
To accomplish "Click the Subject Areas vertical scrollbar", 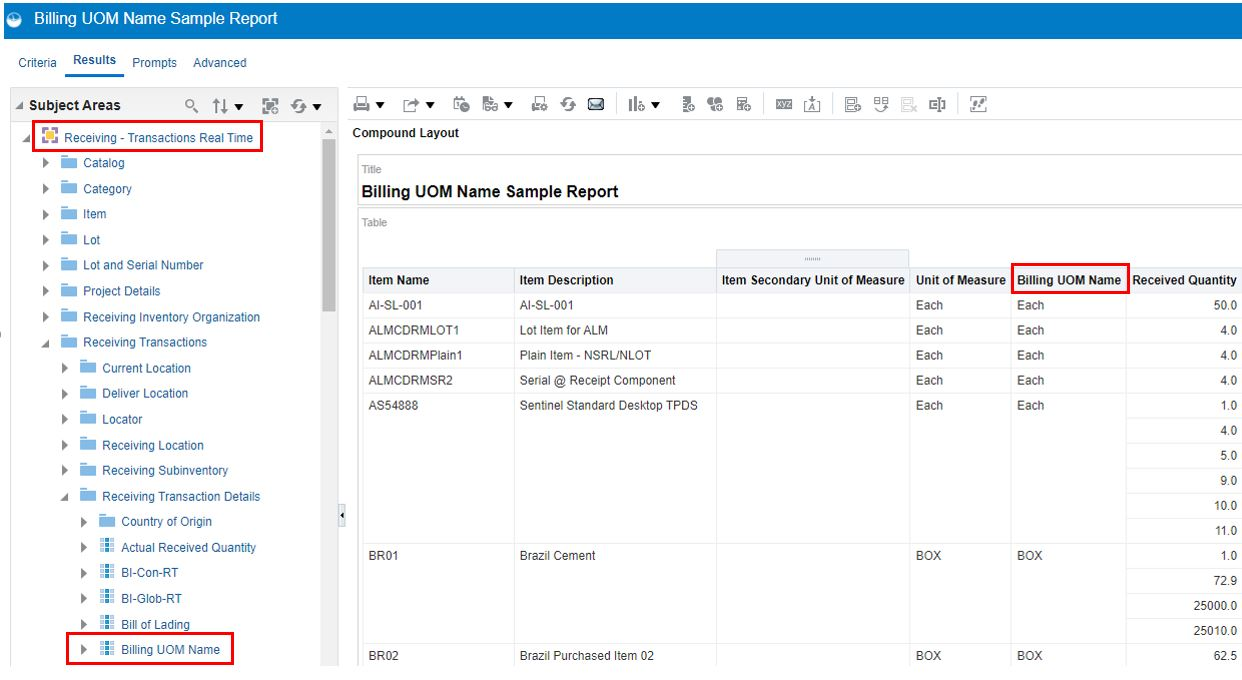I will 329,225.
